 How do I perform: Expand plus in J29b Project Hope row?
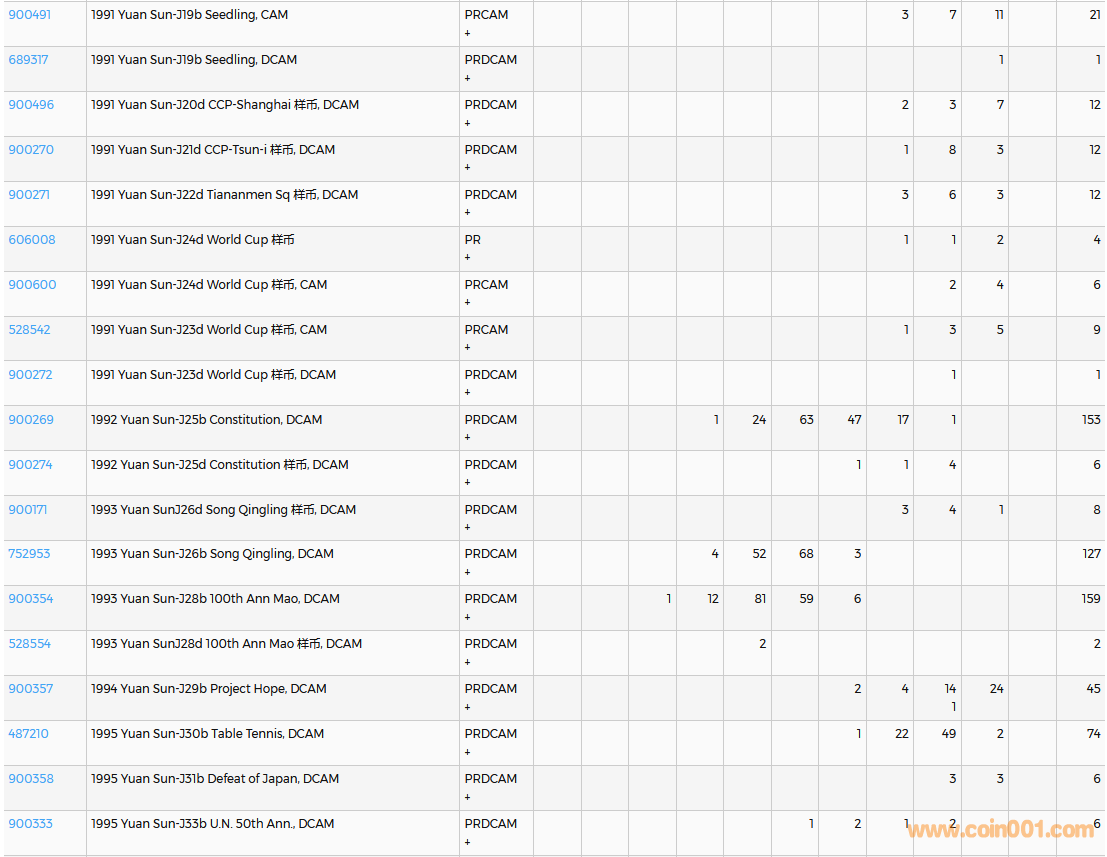pyautogui.click(x=467, y=707)
